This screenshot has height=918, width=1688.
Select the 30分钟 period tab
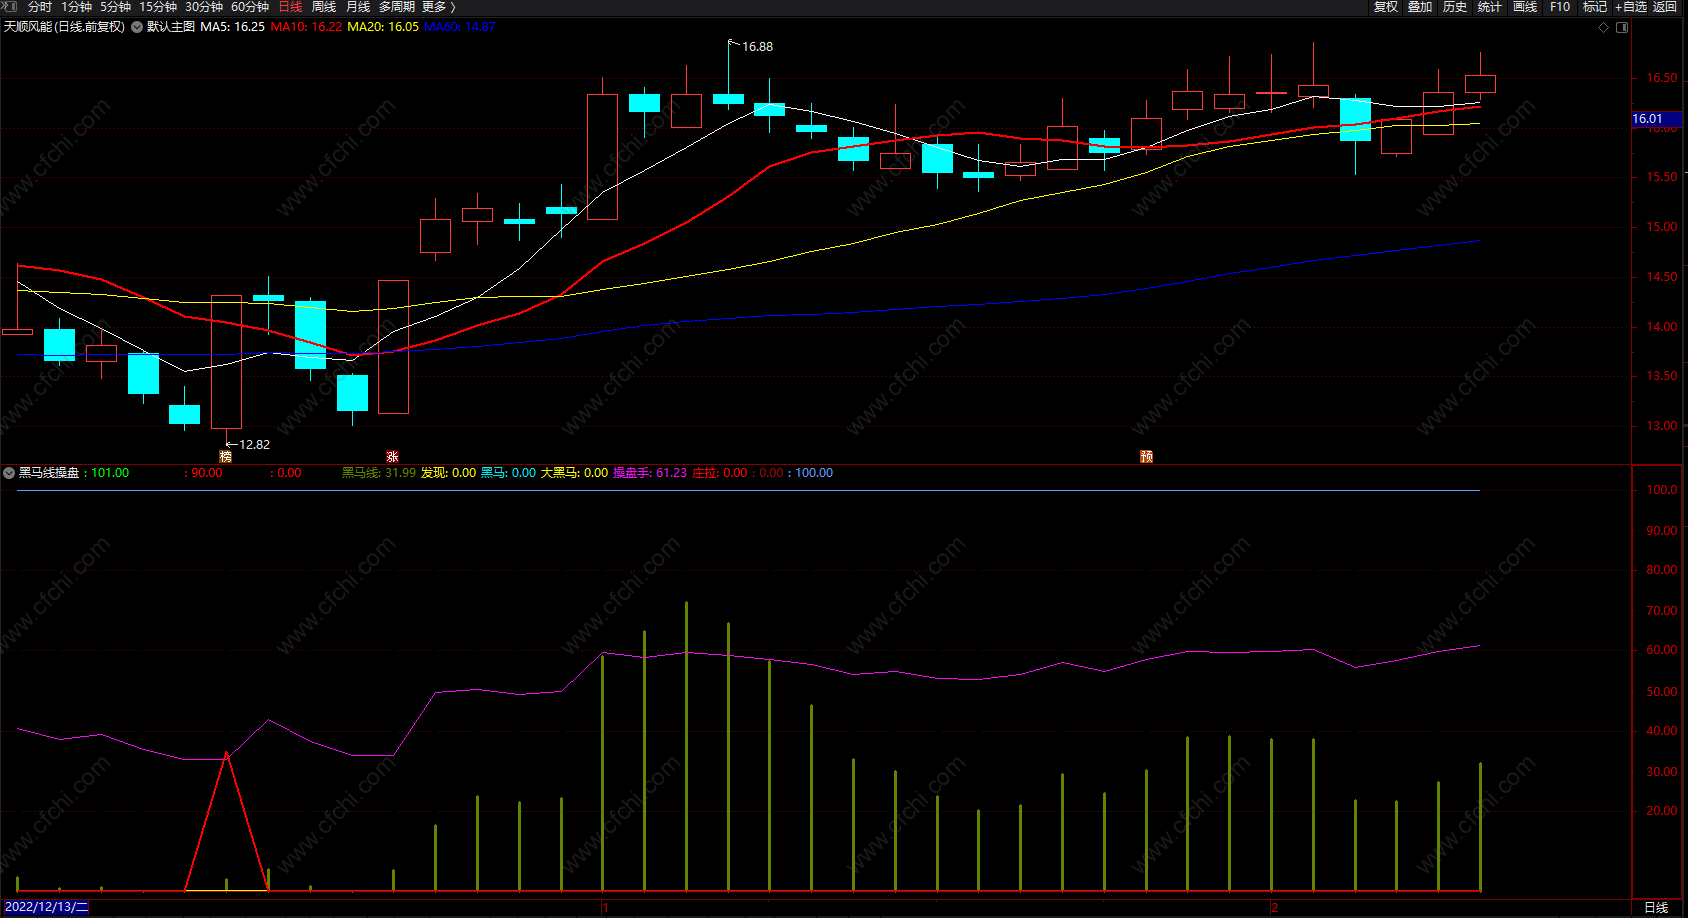coord(204,7)
